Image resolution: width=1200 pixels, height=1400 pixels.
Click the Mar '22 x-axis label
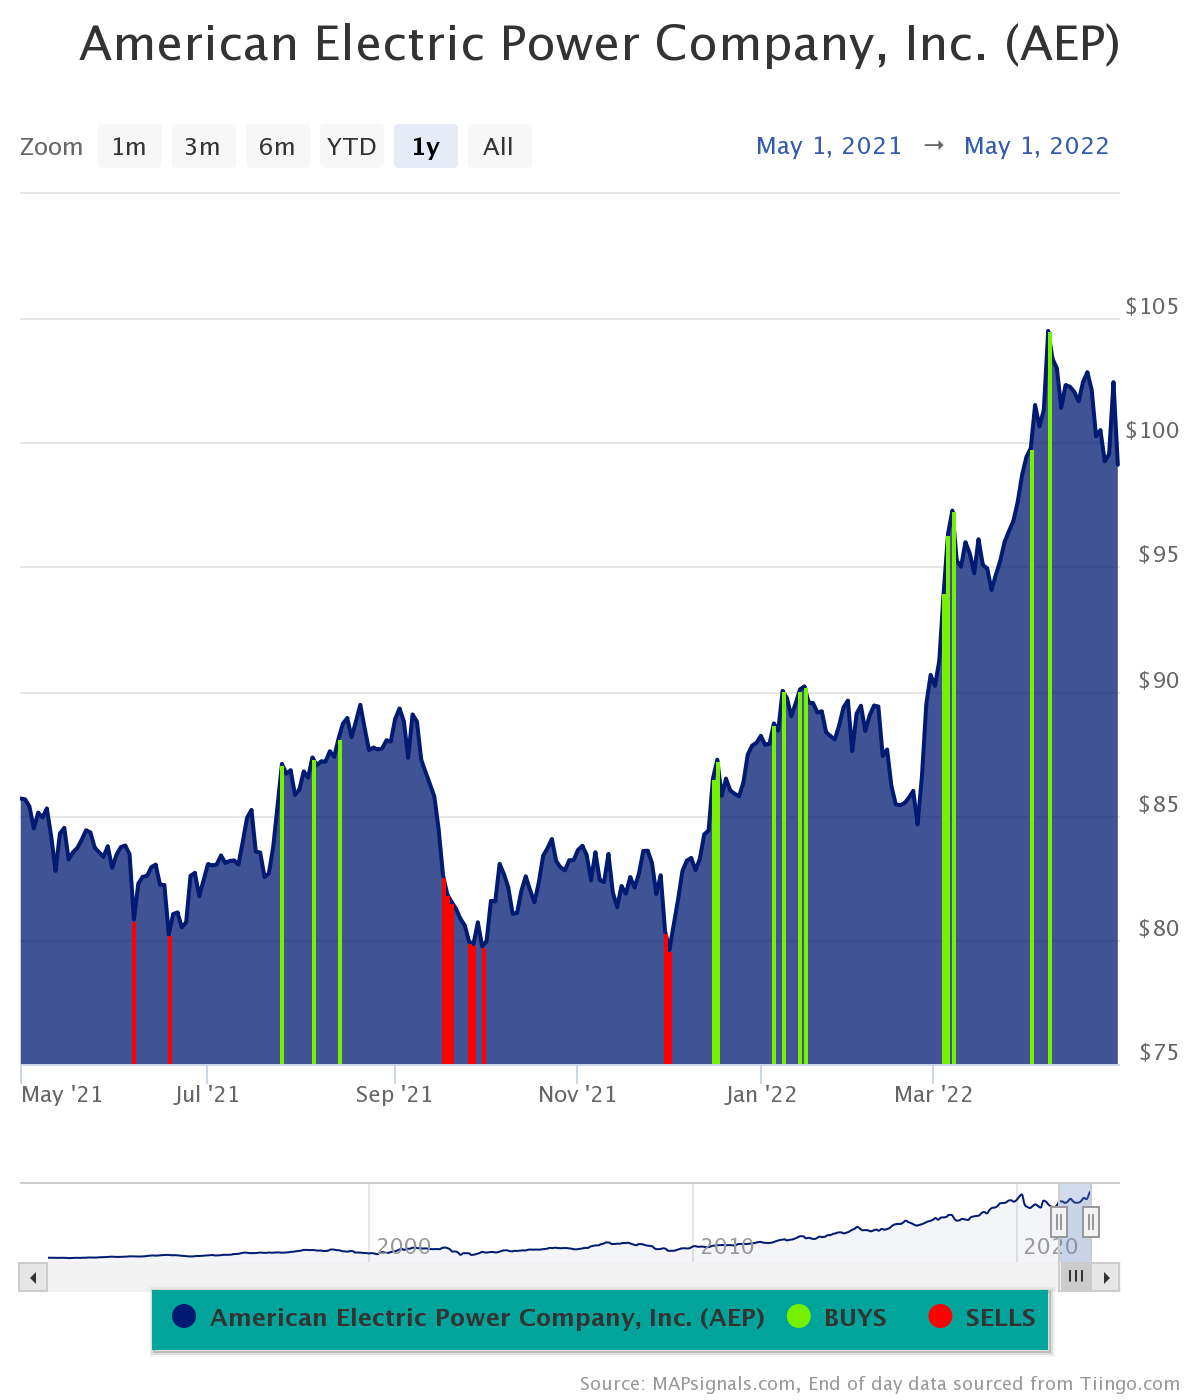(x=933, y=1094)
